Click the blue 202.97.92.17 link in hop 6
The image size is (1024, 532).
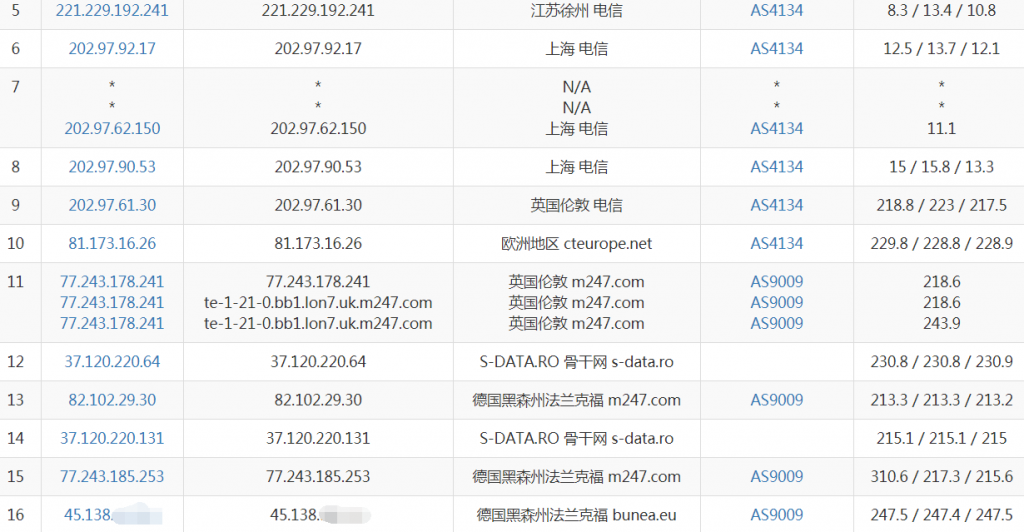click(x=112, y=48)
